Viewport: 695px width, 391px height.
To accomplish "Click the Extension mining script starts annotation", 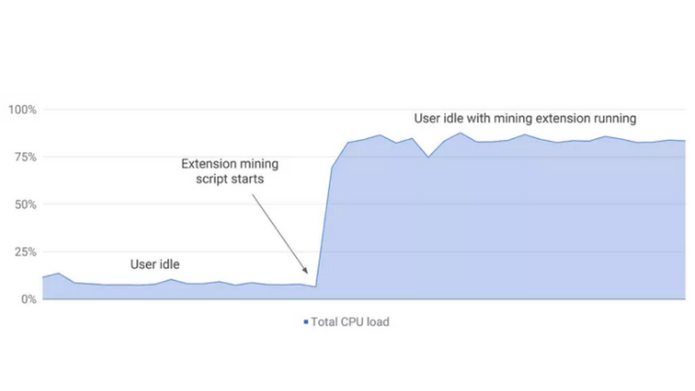I will pyautogui.click(x=230, y=171).
